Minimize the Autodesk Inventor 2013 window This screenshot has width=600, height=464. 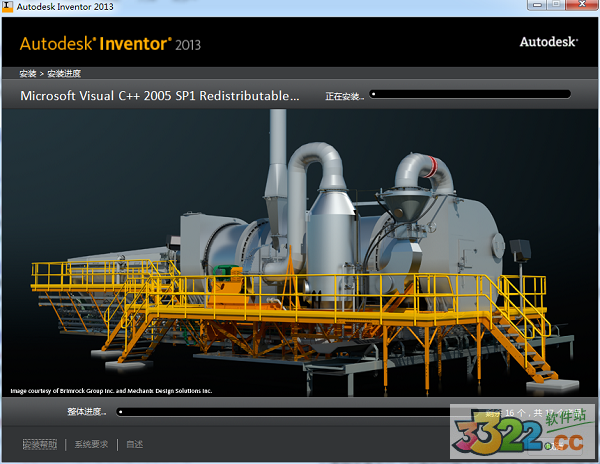537,5
